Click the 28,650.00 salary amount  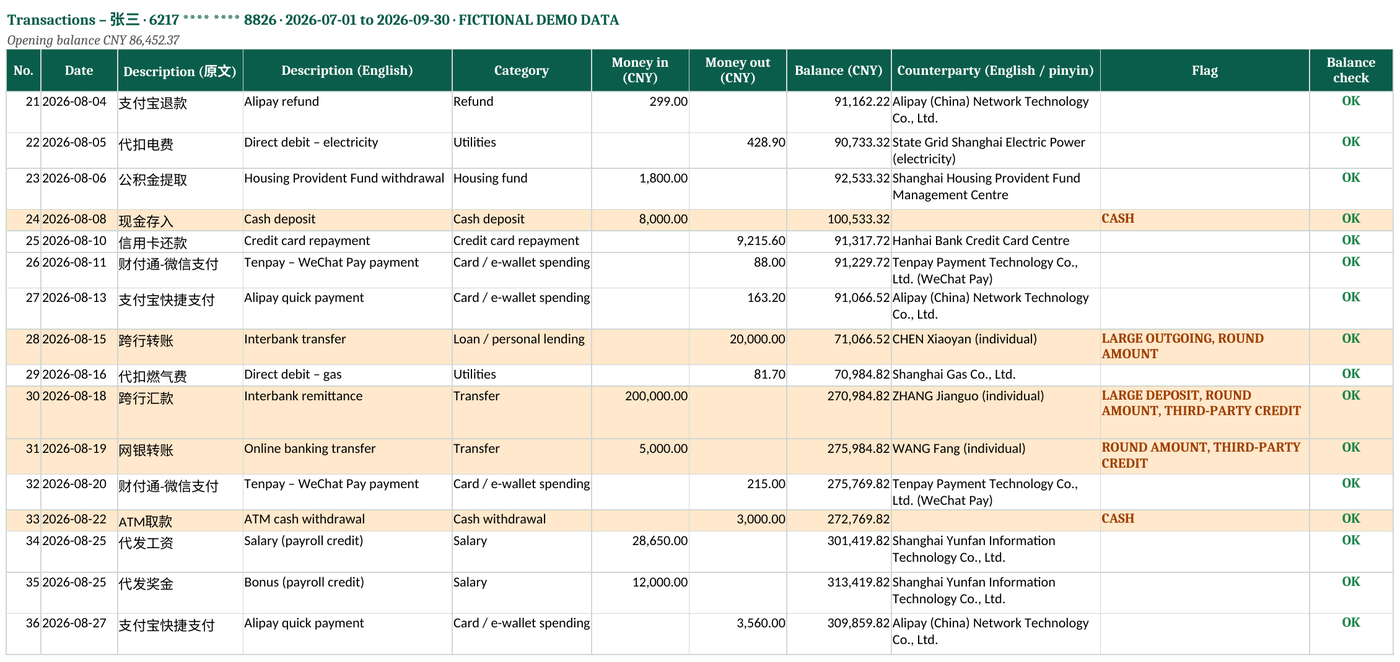[x=640, y=551]
